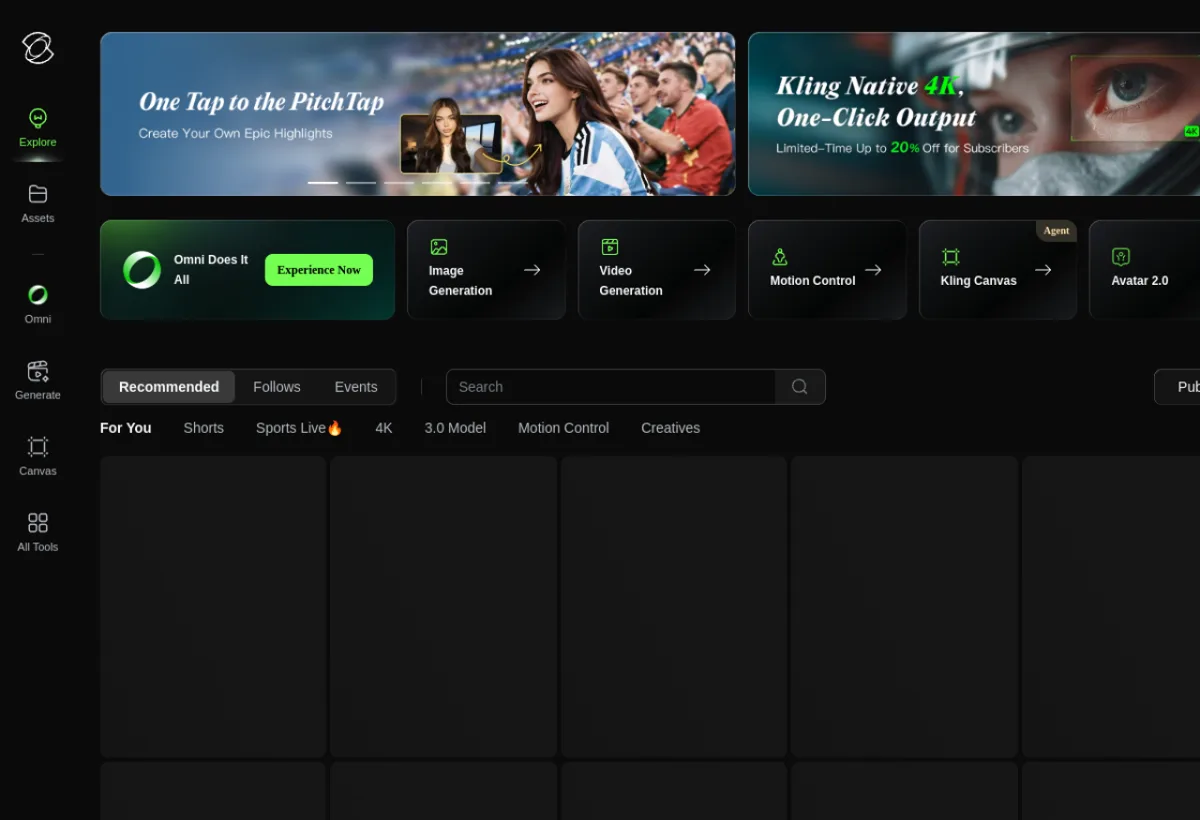Open the Kling Canvas card
The width and height of the screenshot is (1200, 820).
point(998,270)
